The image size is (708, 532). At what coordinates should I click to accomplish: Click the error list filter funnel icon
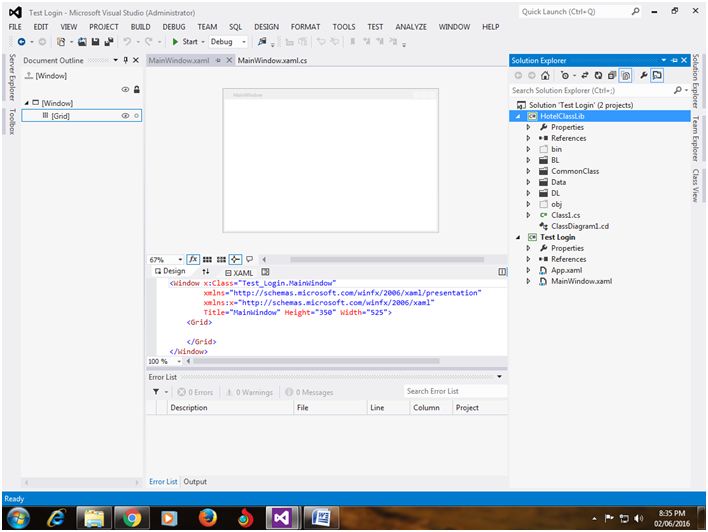(155, 392)
